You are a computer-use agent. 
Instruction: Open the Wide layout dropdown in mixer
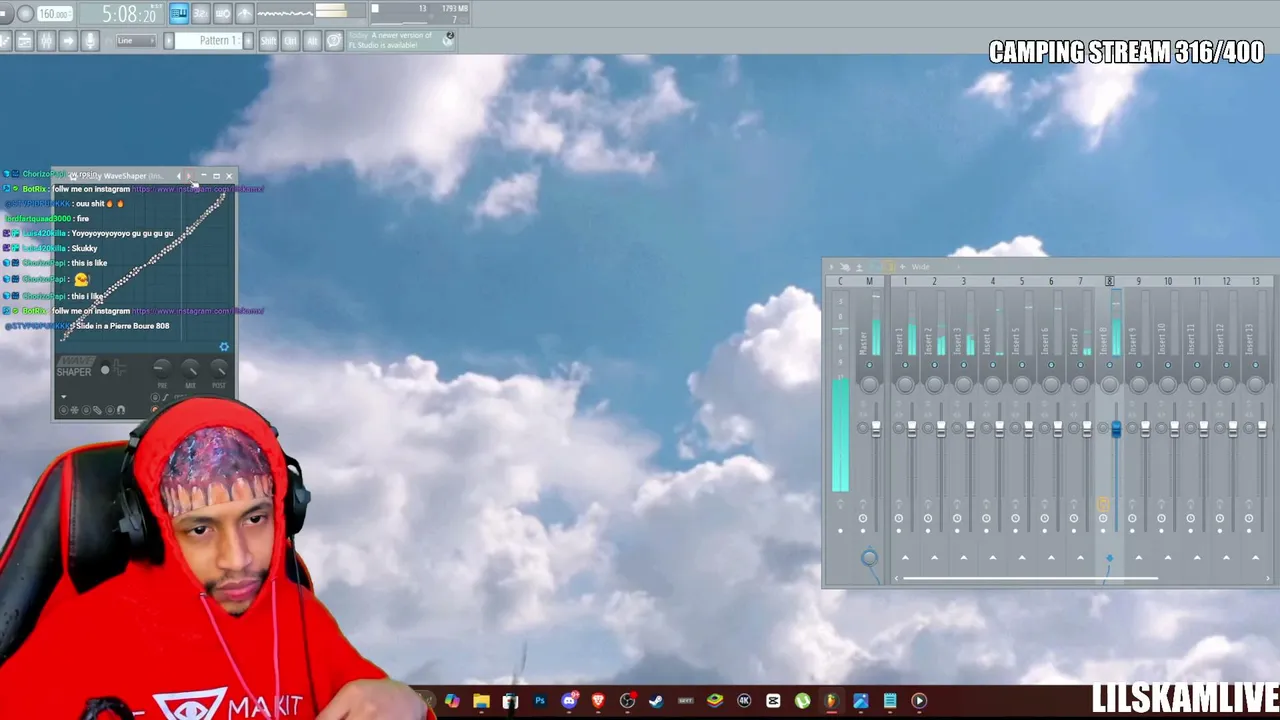point(920,267)
